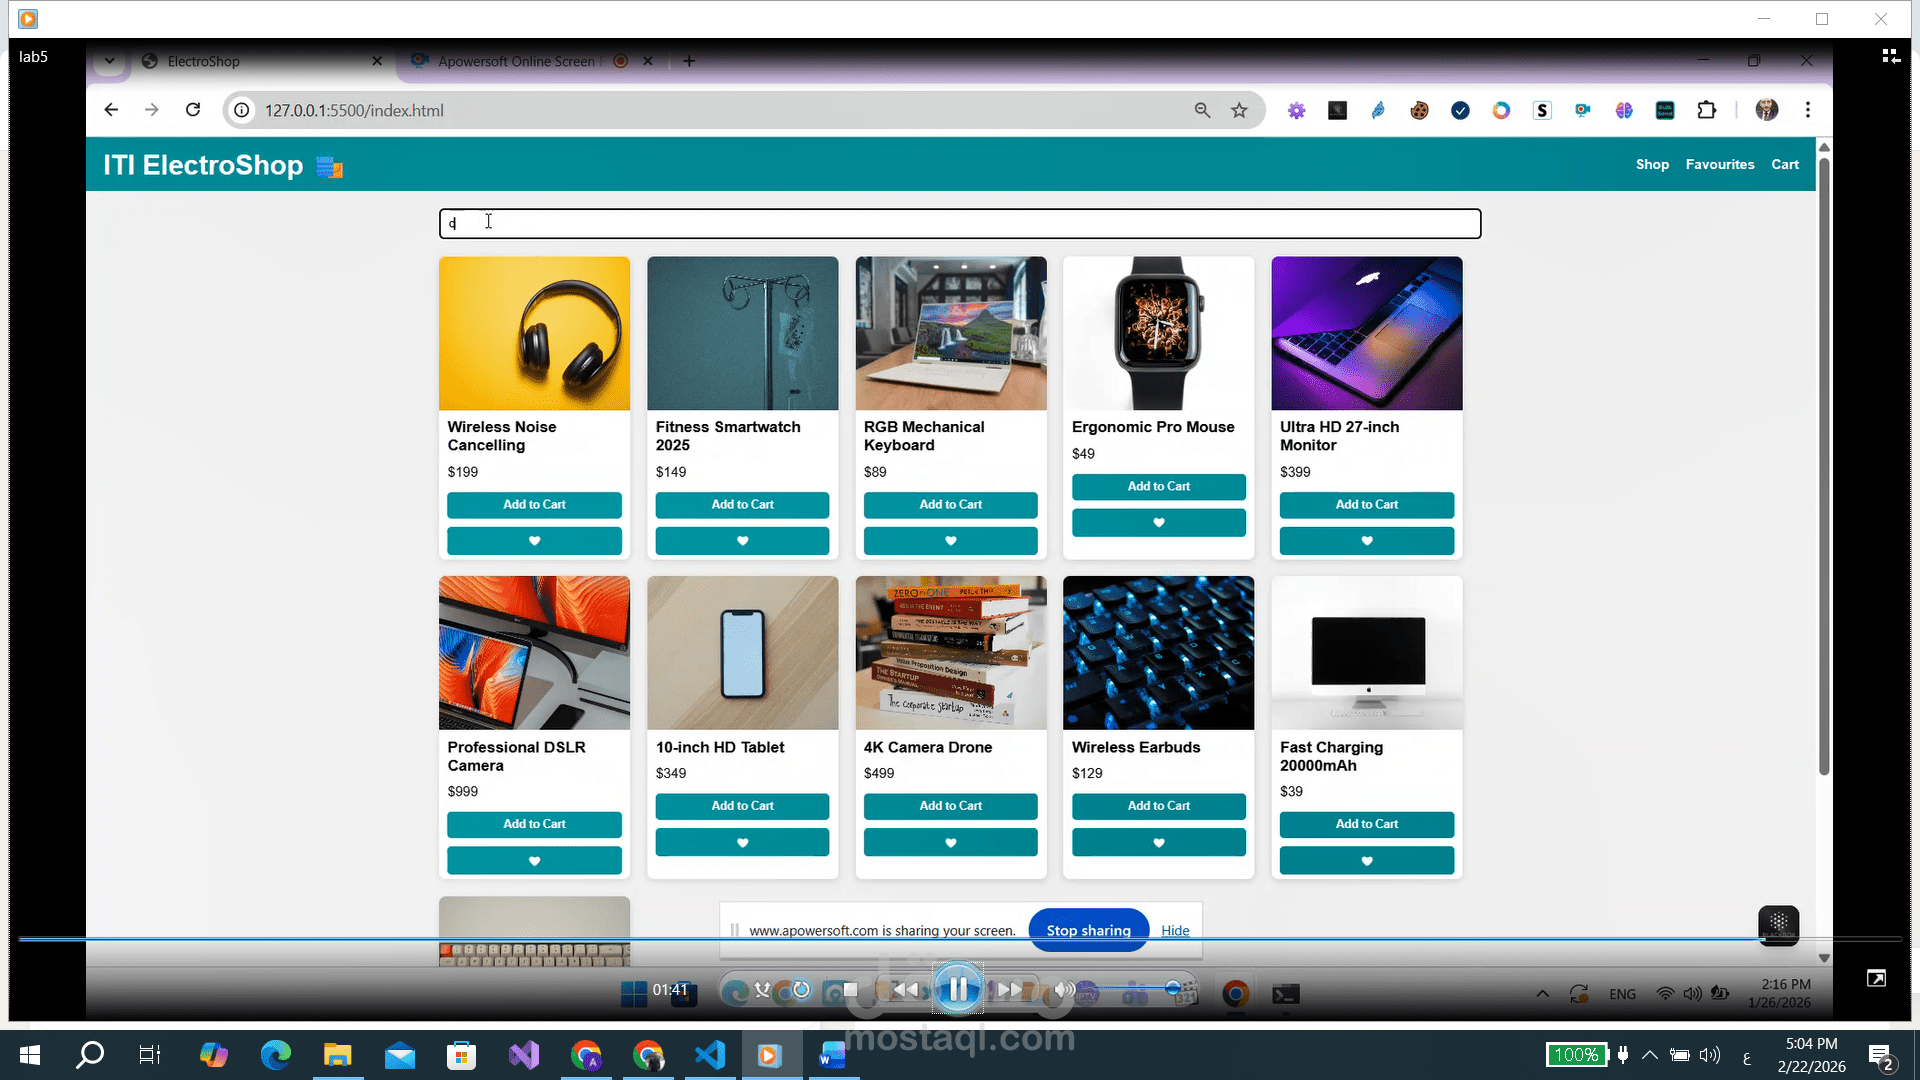
Task: Click the rewind button in the player
Action: coord(905,990)
